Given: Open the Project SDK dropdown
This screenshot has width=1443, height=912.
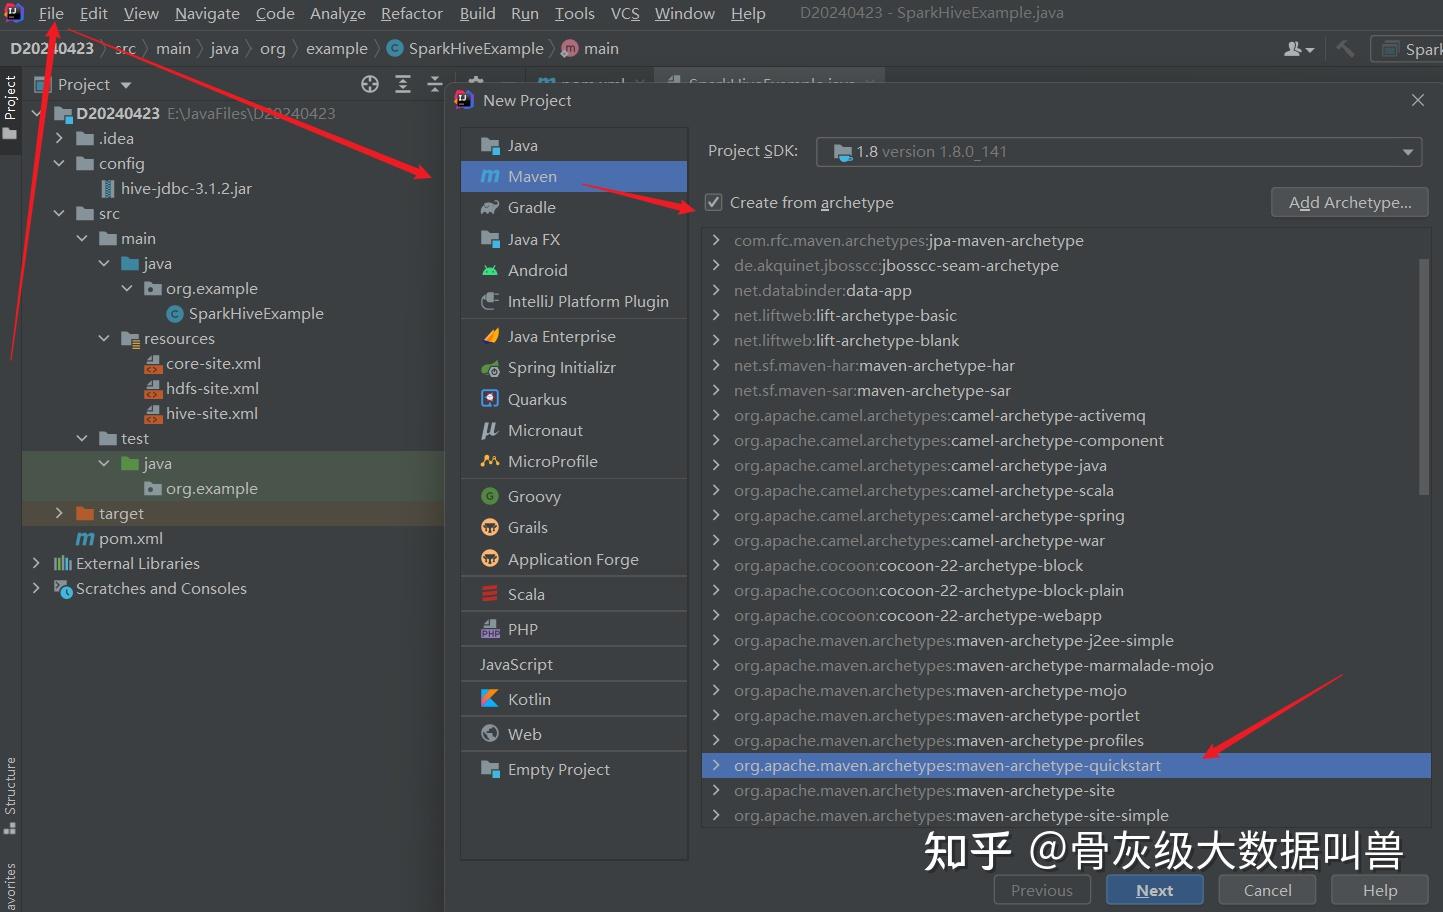Looking at the screenshot, I should pos(1409,151).
